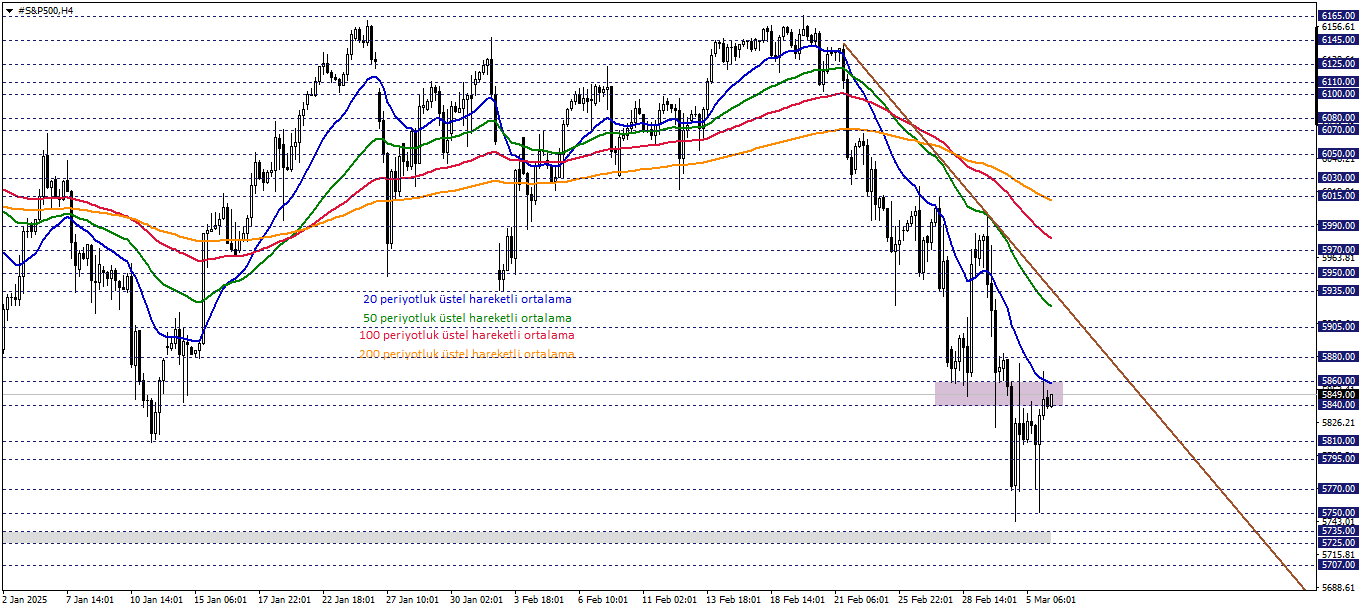Select the 20 periyotluk moving average legend
The height and width of the screenshot is (611, 1362).
[x=468, y=299]
